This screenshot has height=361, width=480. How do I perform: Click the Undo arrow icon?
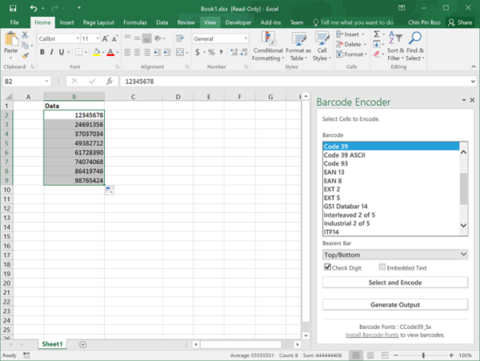click(33, 8)
